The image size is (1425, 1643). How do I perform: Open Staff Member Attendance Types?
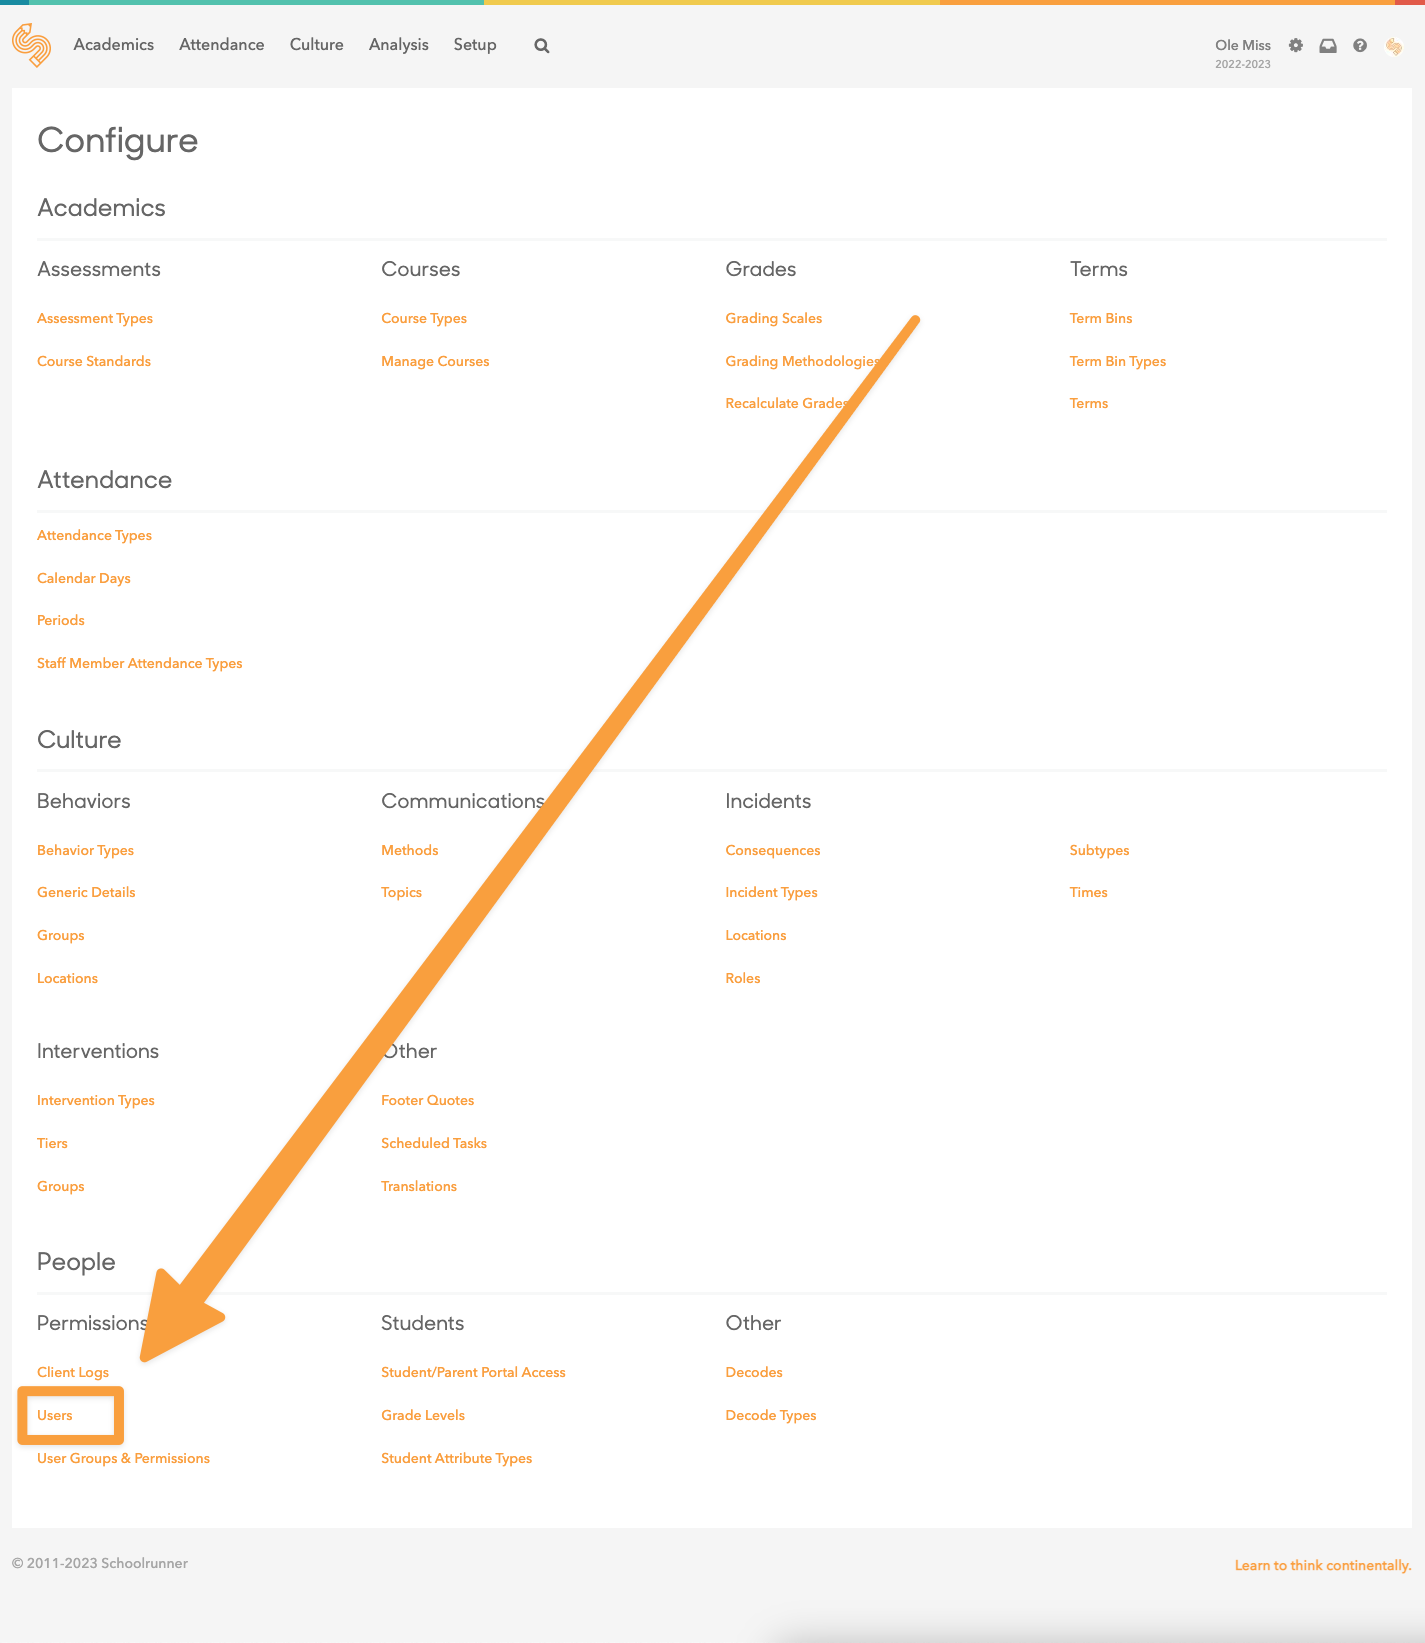coord(139,663)
